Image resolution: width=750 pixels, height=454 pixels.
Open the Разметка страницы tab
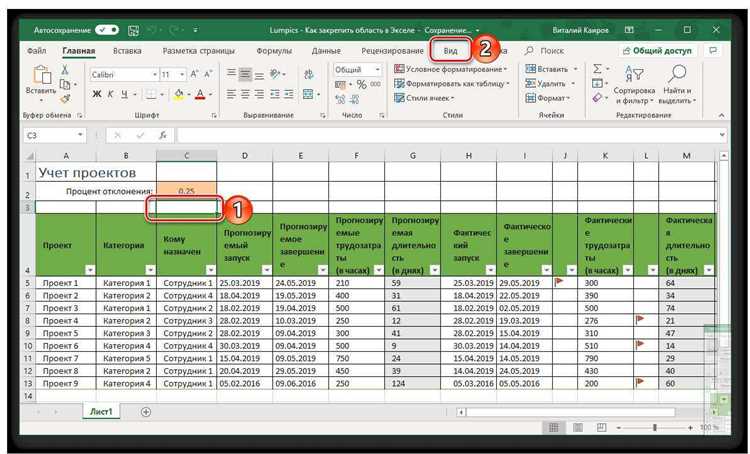tap(199, 51)
